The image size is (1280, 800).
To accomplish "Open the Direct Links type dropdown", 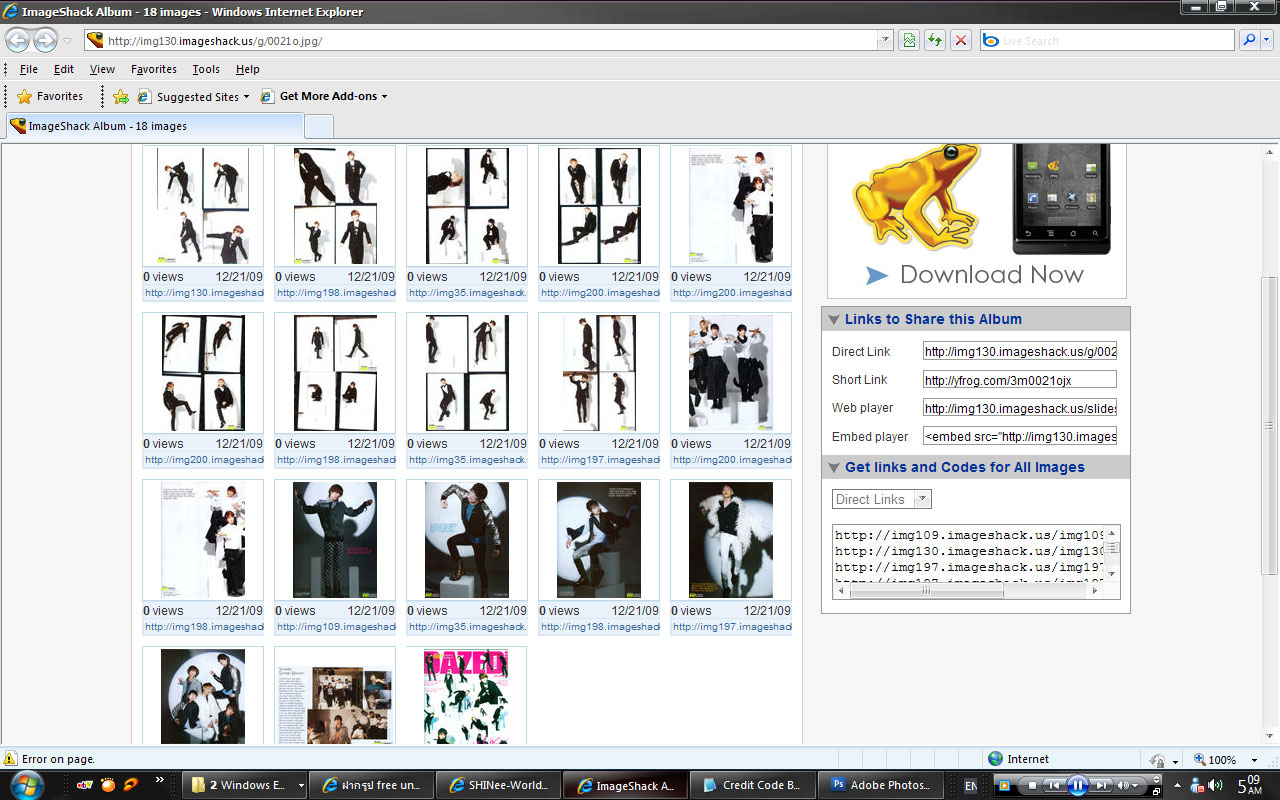I will [881, 499].
